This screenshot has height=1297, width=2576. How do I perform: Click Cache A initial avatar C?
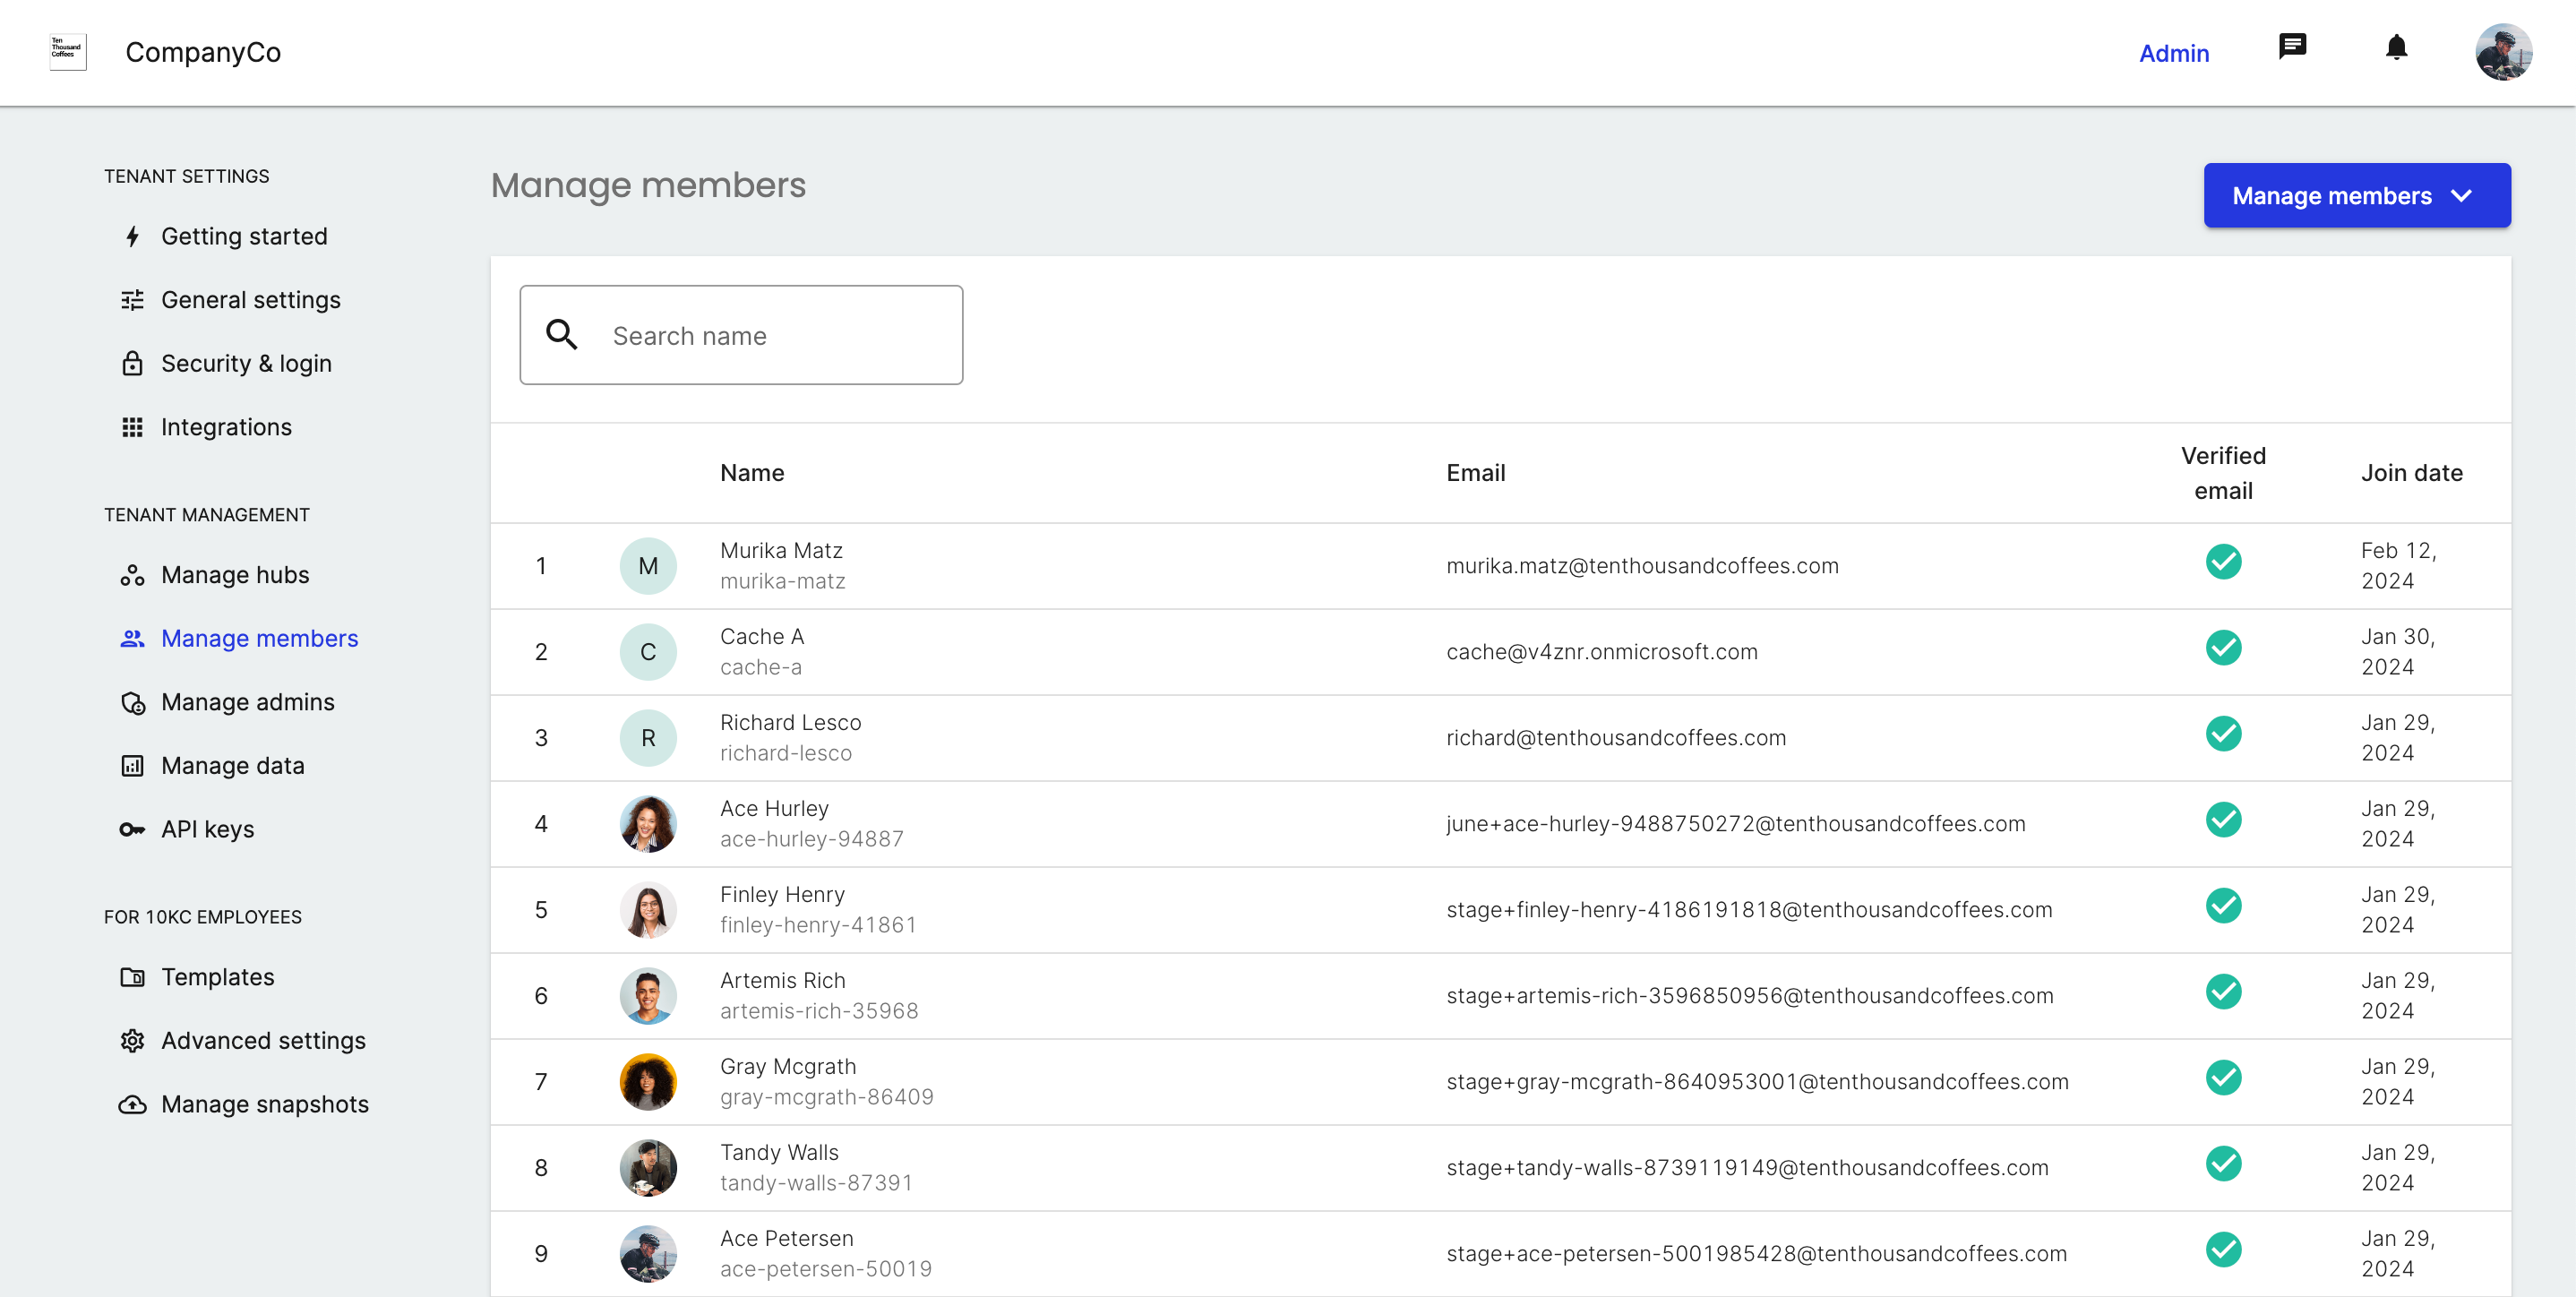648,652
